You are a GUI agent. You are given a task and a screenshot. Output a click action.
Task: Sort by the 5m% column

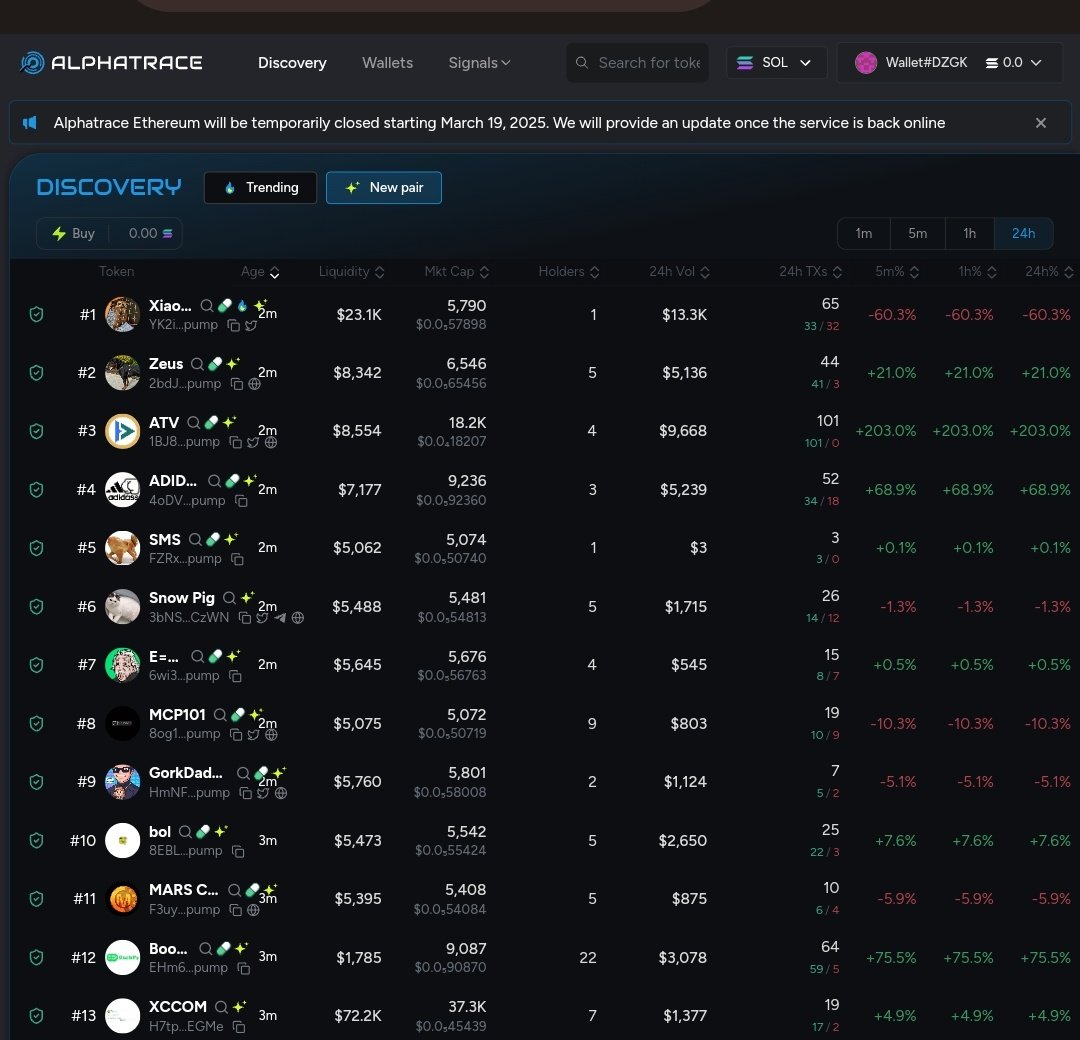click(x=897, y=272)
